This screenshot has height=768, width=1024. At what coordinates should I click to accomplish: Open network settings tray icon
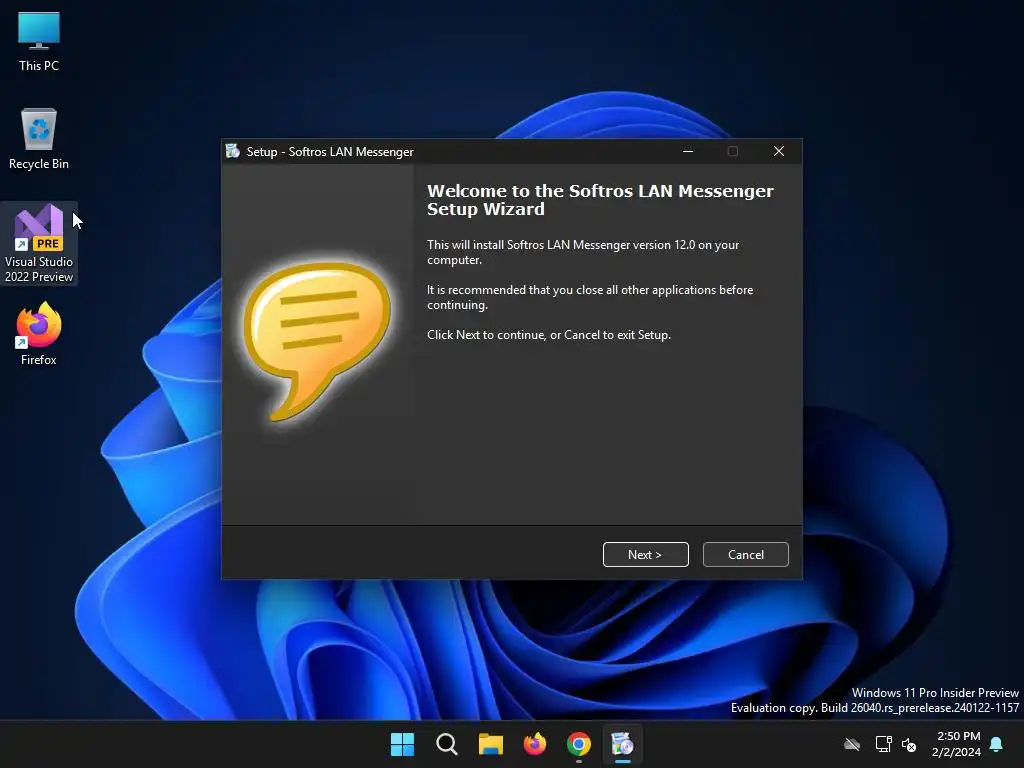click(x=883, y=744)
